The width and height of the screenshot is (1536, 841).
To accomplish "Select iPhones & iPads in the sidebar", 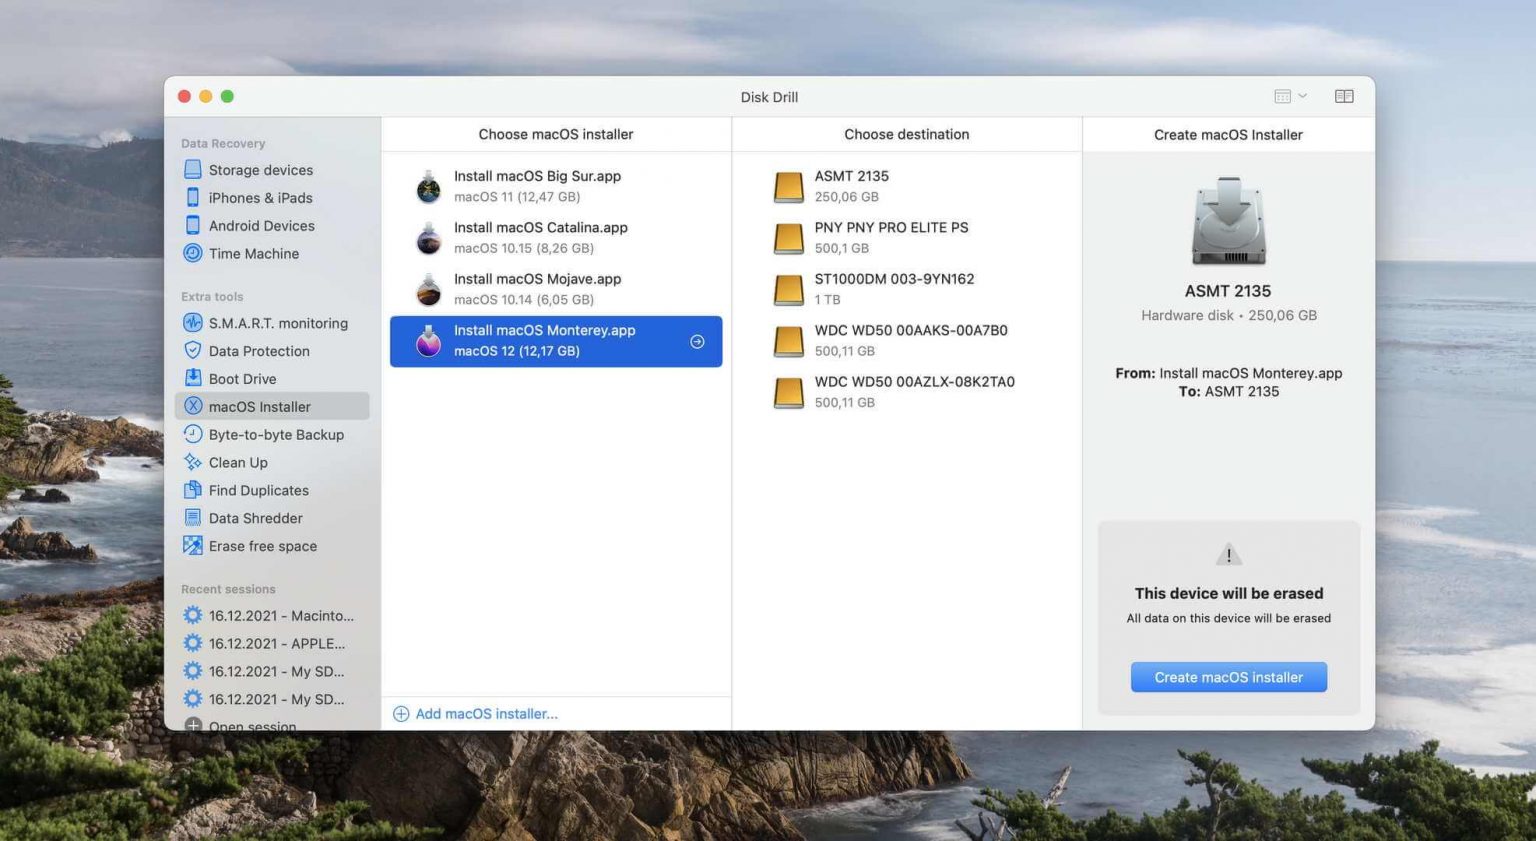I will coord(260,197).
